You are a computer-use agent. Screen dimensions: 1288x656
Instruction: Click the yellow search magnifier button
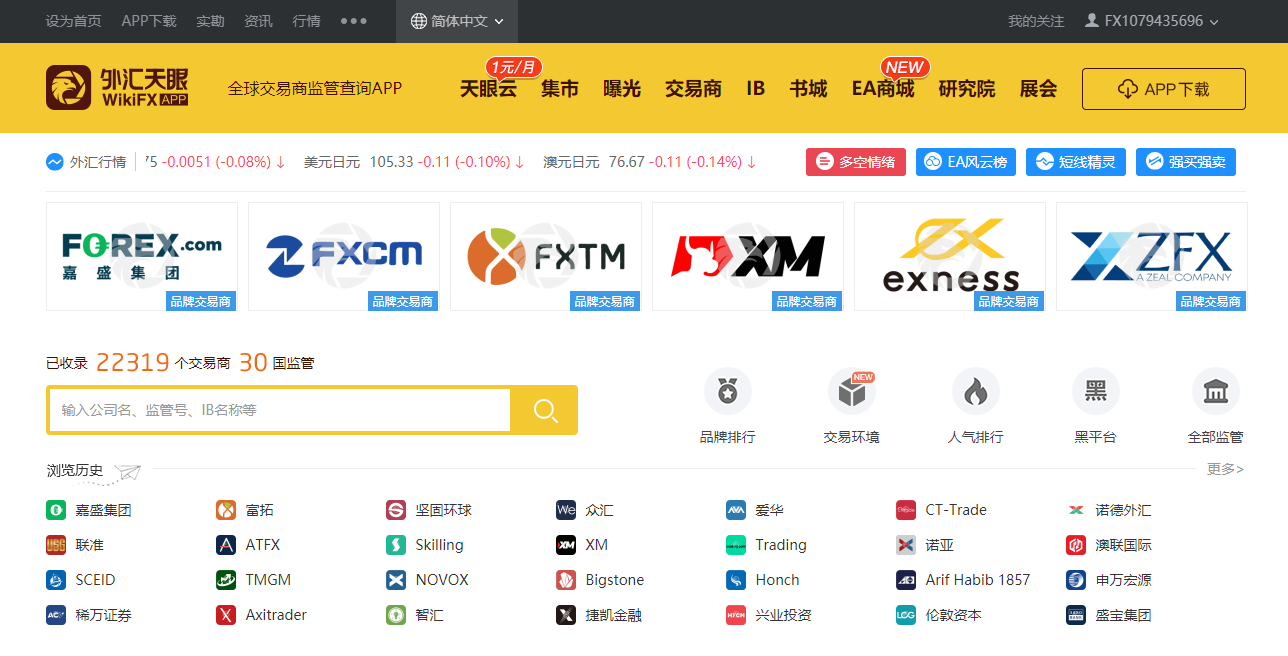pos(544,410)
